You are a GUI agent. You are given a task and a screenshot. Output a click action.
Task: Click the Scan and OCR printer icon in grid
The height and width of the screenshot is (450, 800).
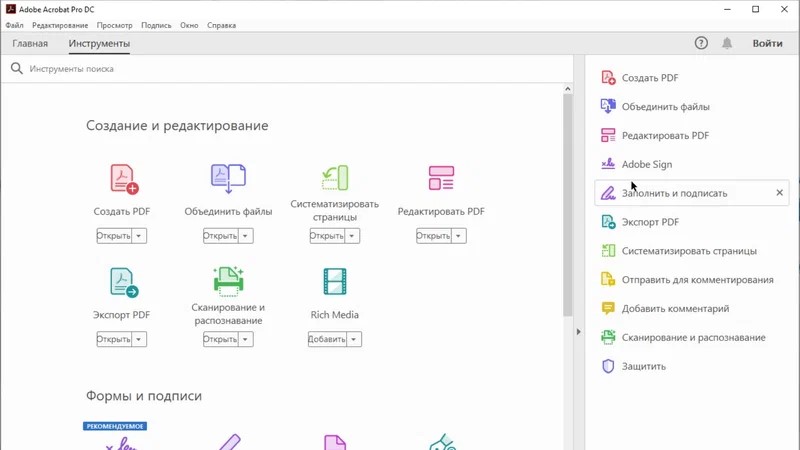(x=228, y=281)
